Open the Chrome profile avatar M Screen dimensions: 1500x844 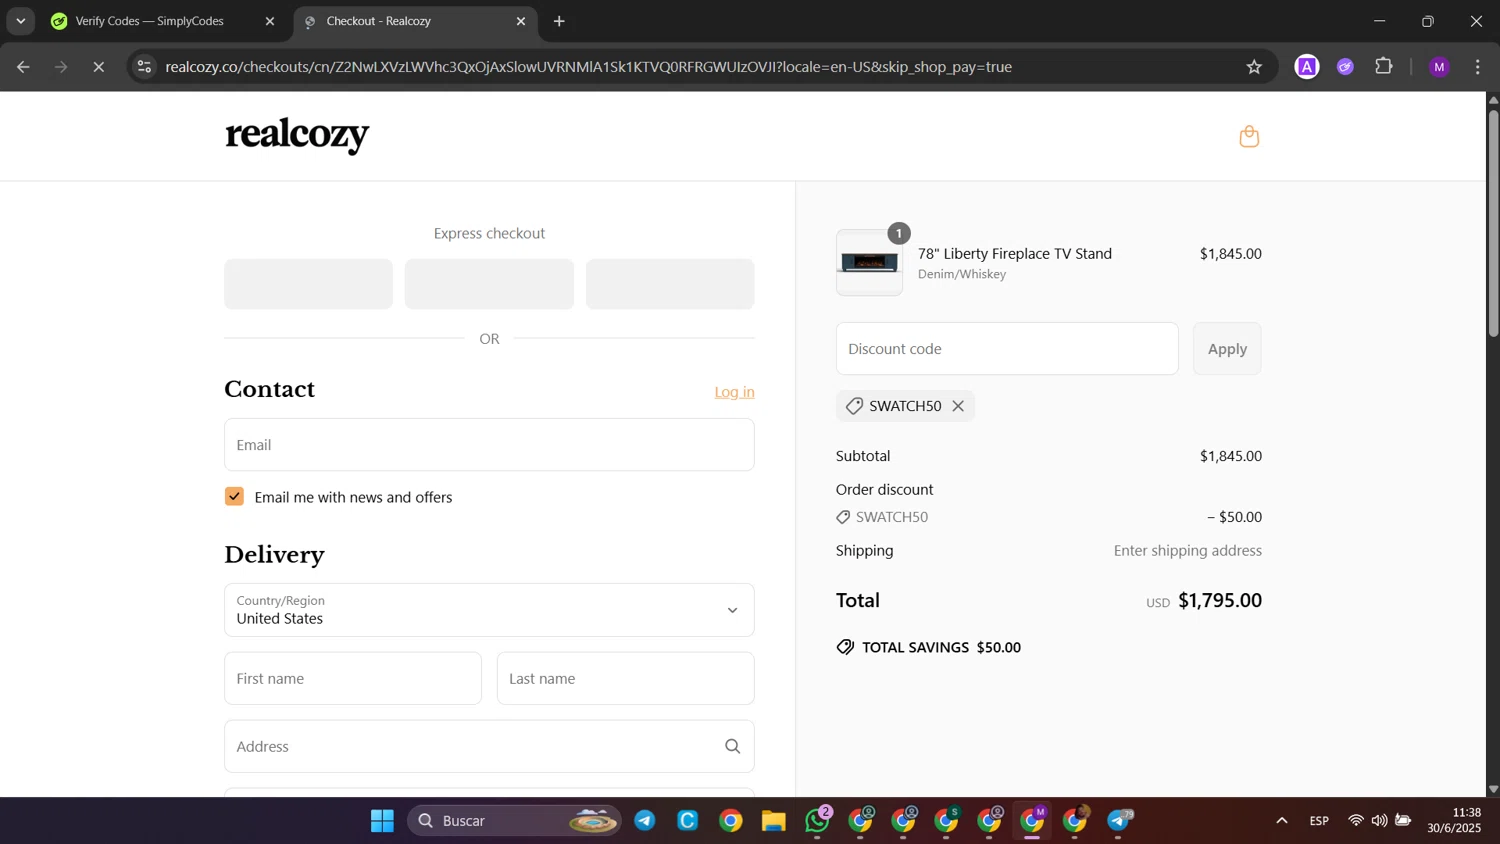click(1439, 67)
